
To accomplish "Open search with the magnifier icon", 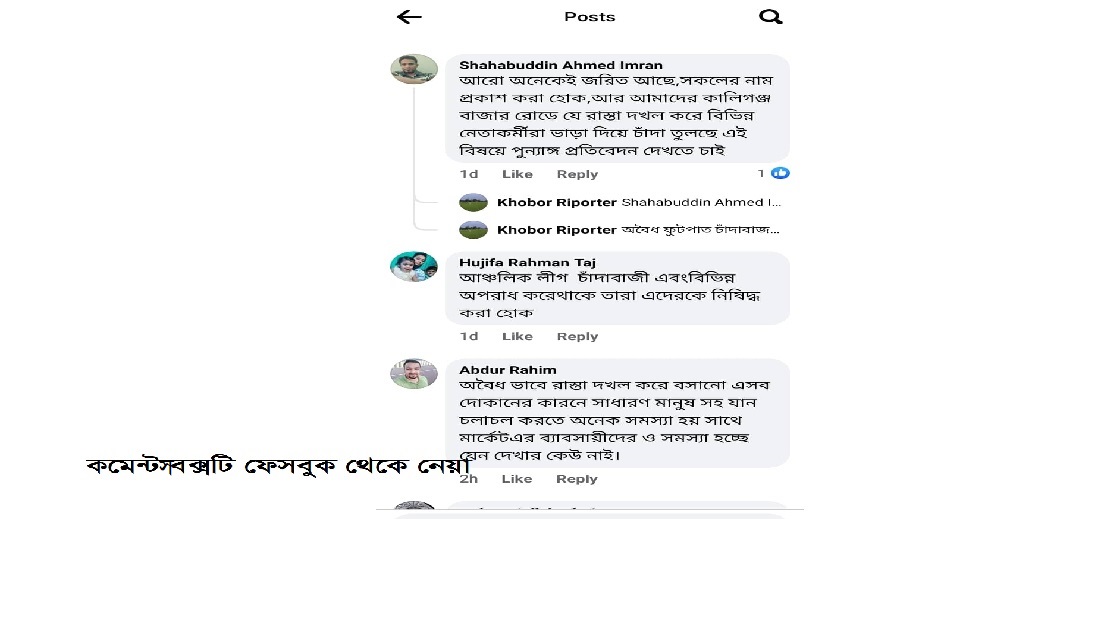I will coord(770,17).
